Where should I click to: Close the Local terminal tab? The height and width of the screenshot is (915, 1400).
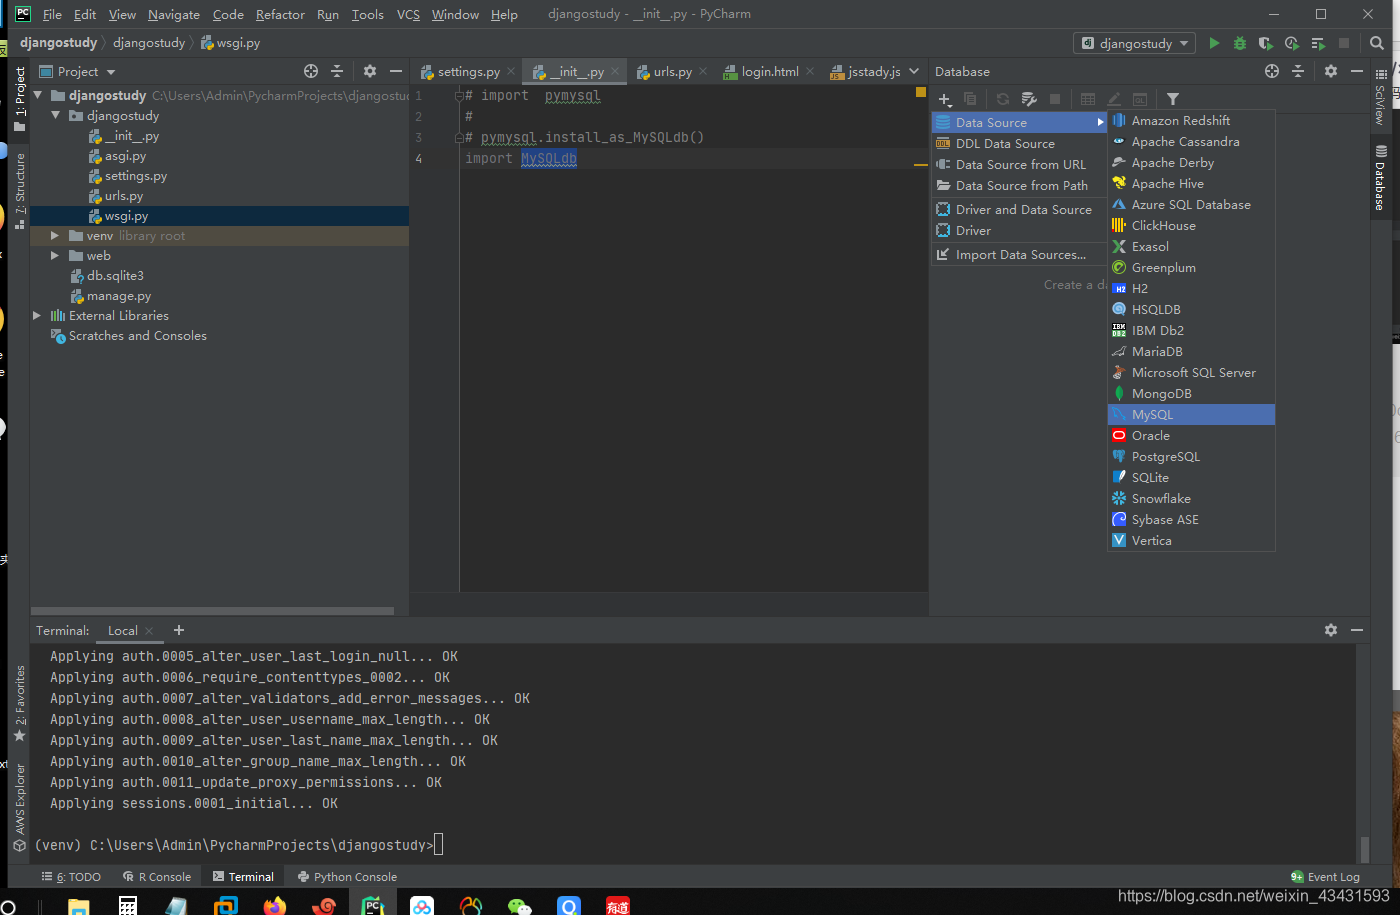(x=149, y=631)
